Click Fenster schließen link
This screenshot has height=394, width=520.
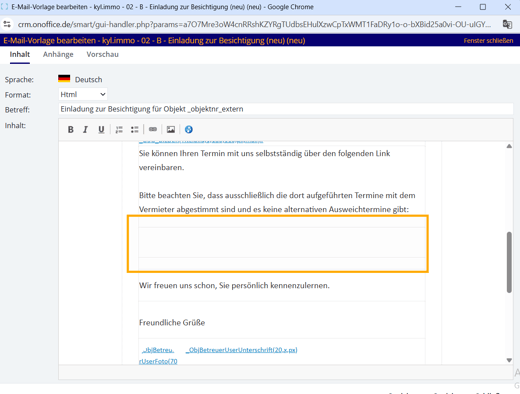[x=488, y=41]
